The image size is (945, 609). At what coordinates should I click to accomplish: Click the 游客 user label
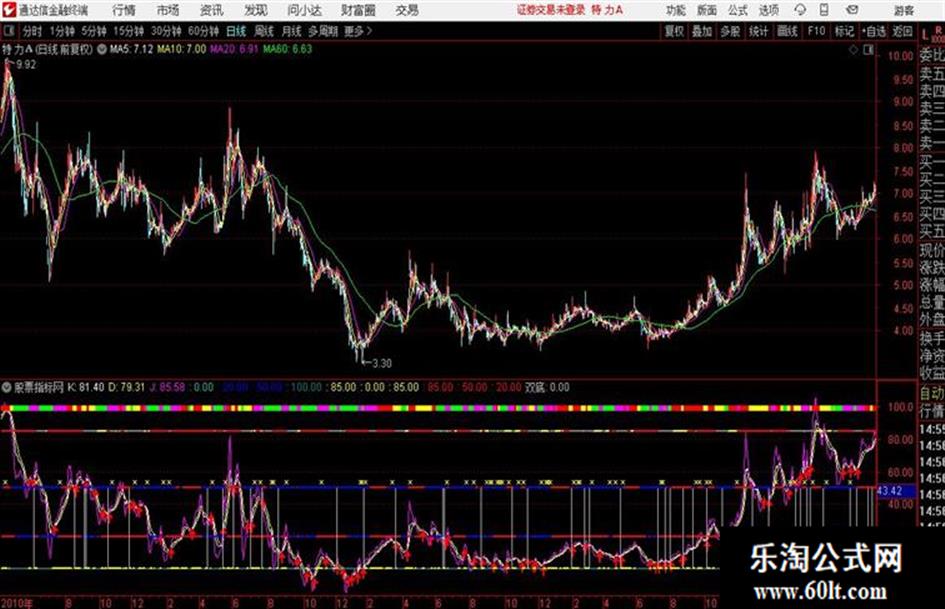903,10
